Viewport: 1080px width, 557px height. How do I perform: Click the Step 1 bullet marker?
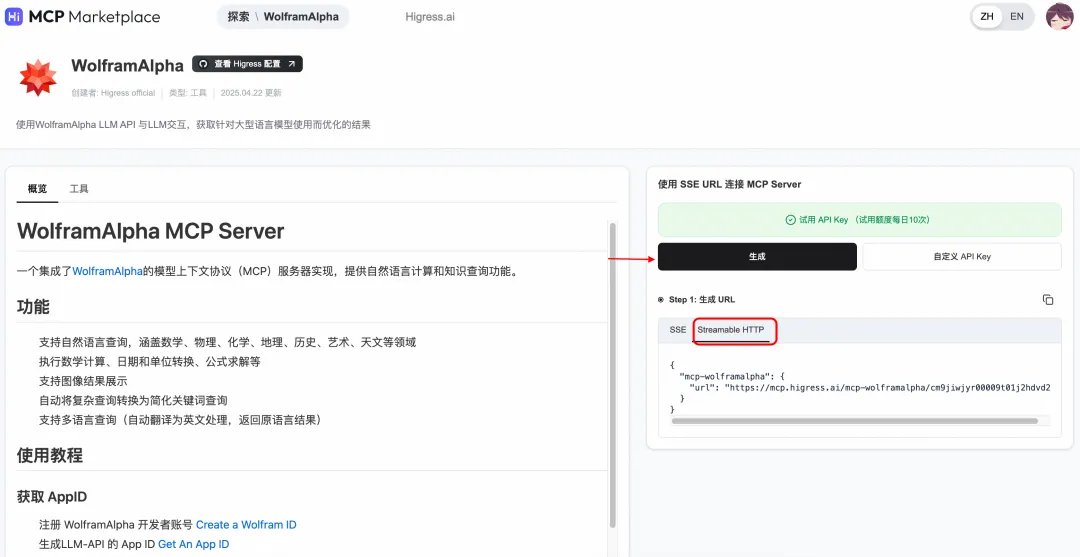[x=661, y=300]
